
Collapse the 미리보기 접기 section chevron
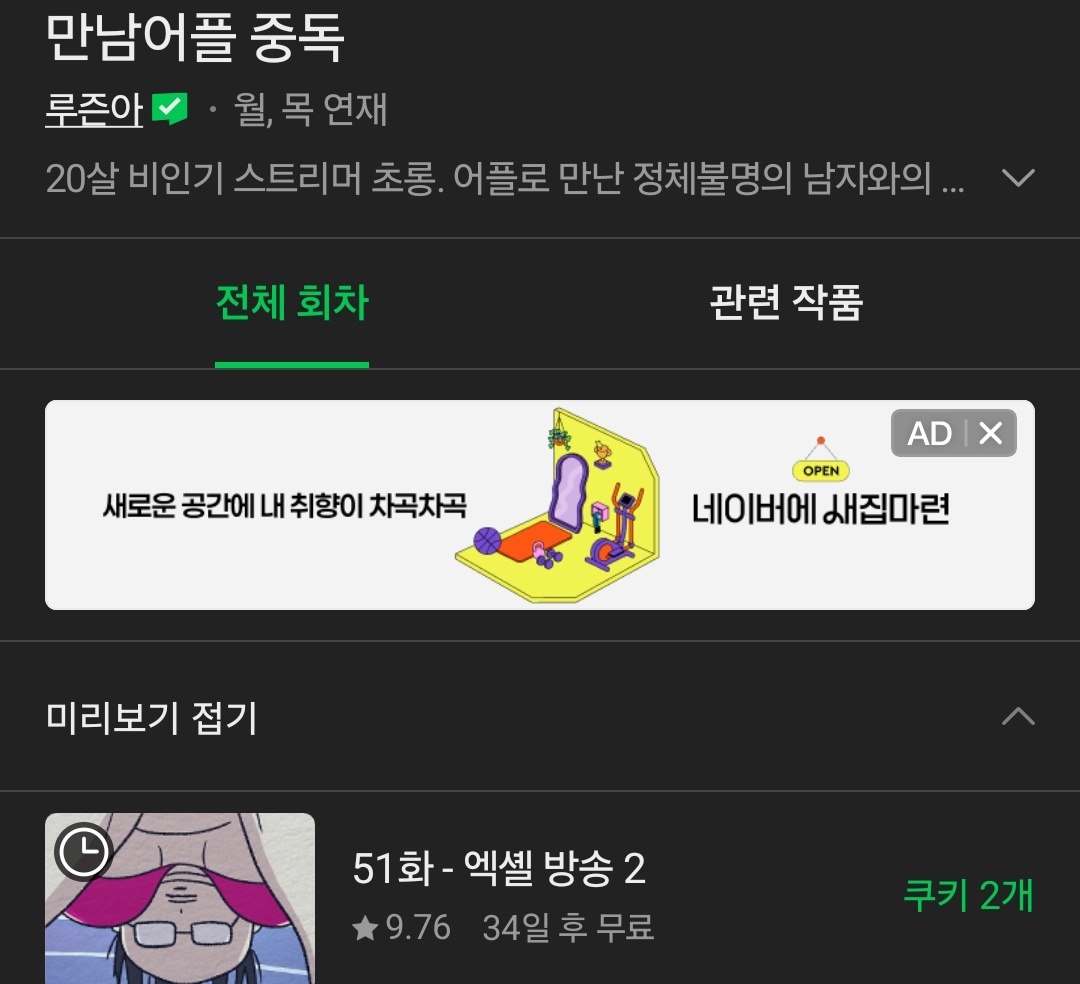pyautogui.click(x=1018, y=716)
